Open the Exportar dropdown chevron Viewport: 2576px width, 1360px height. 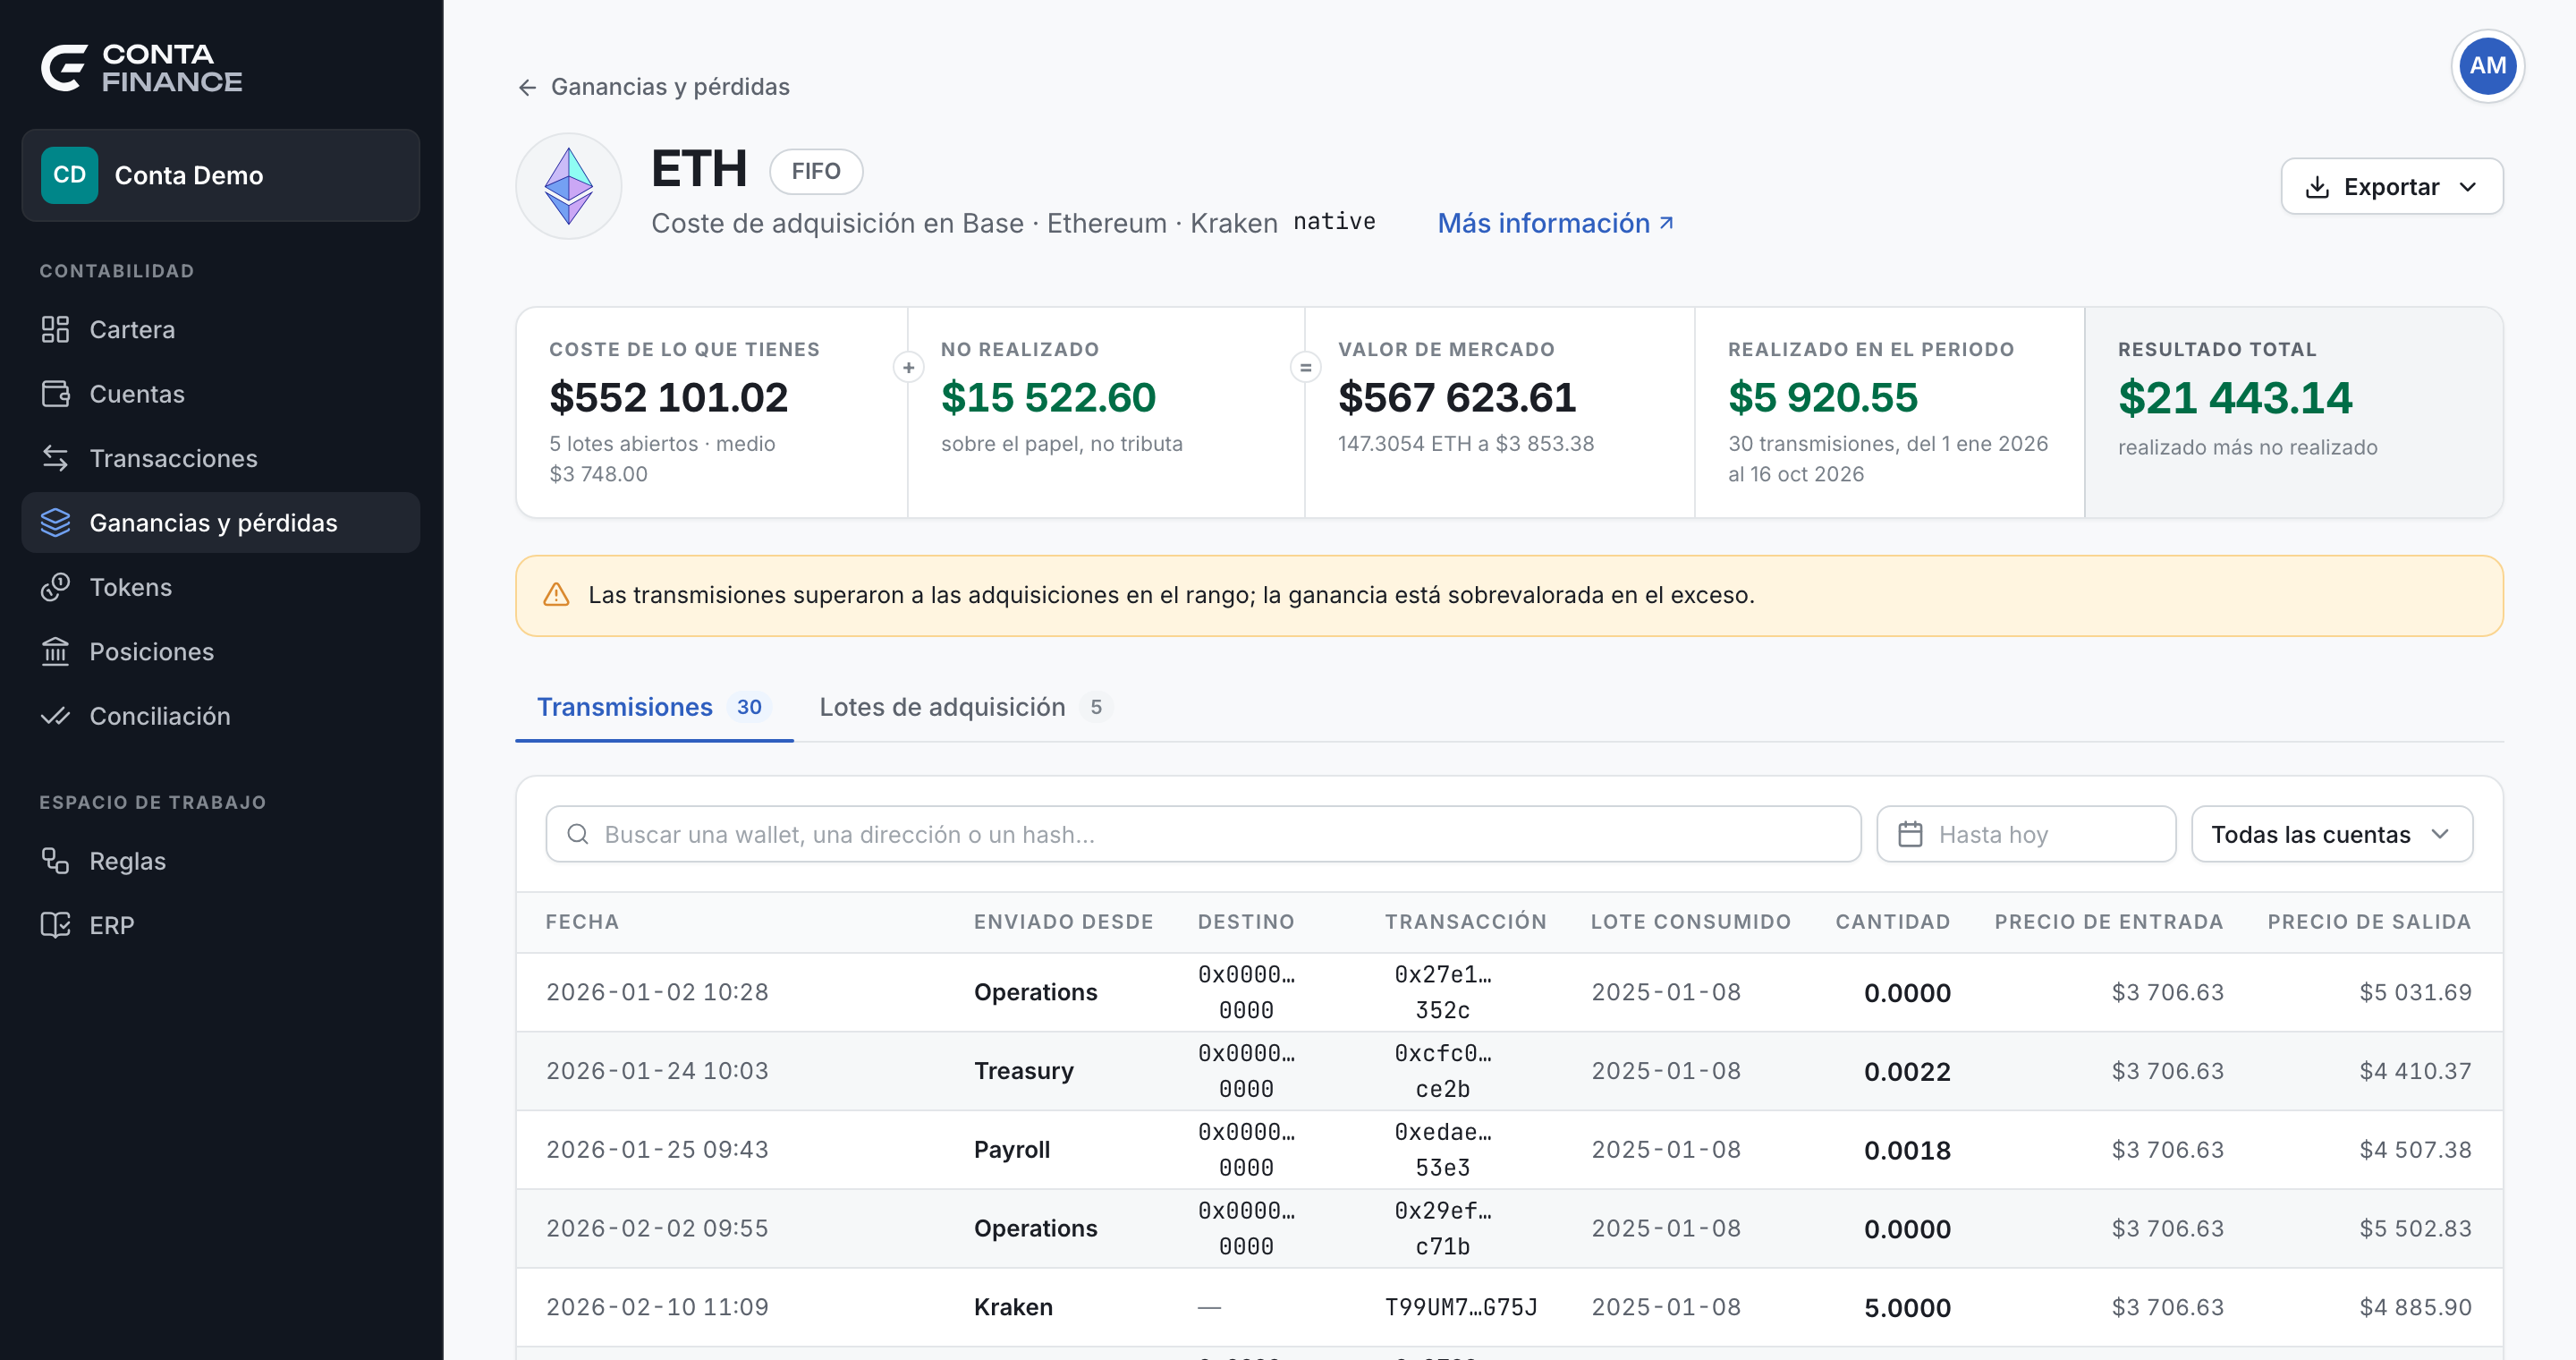2468,187
